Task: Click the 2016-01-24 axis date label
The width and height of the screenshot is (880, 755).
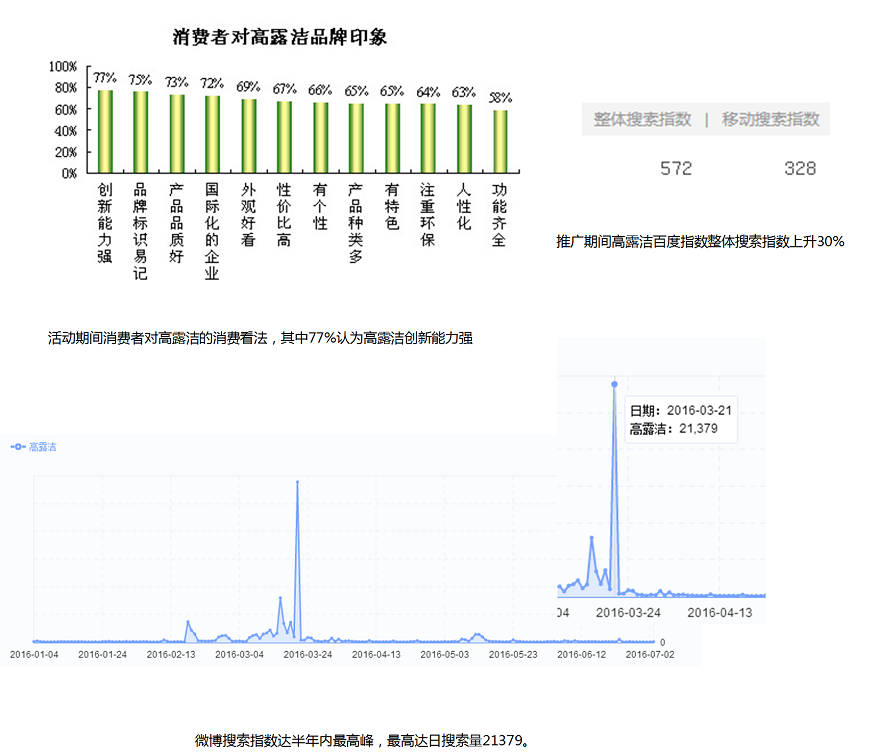Action: coord(102,655)
